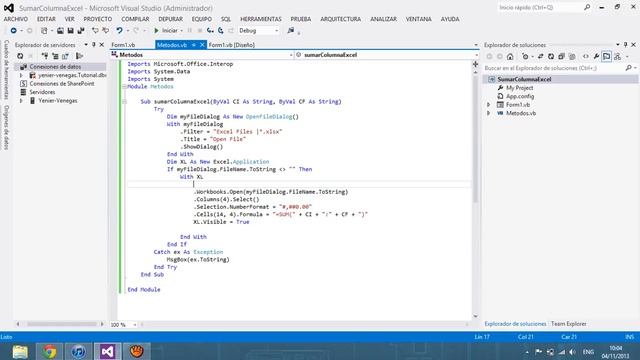Screen dimensions: 640x360
Task: Collapse the Sub sumarColumnaExcel outline region
Action: [124, 102]
